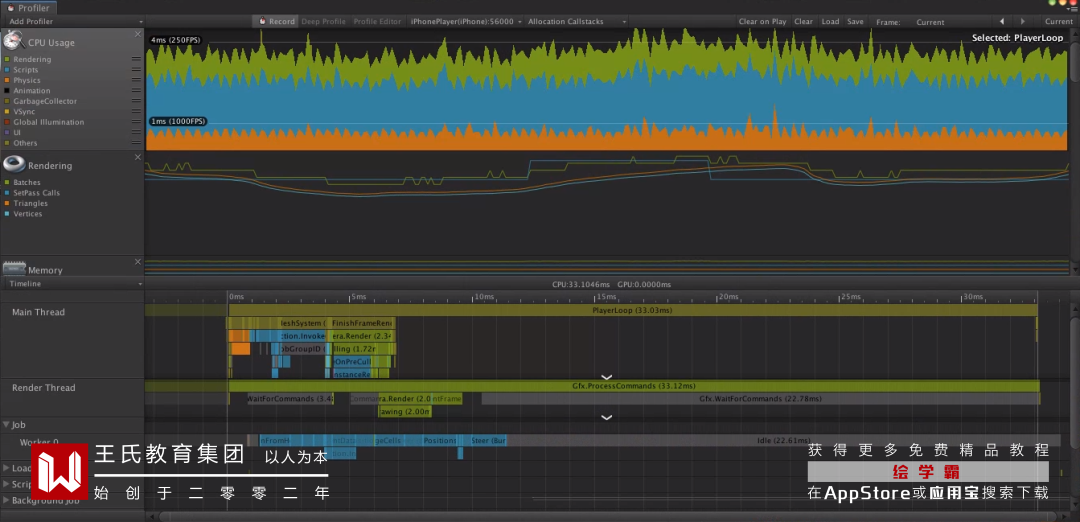The height and width of the screenshot is (522, 1080).
Task: Expand Render Thread rows with chevron
Action: tap(607, 417)
